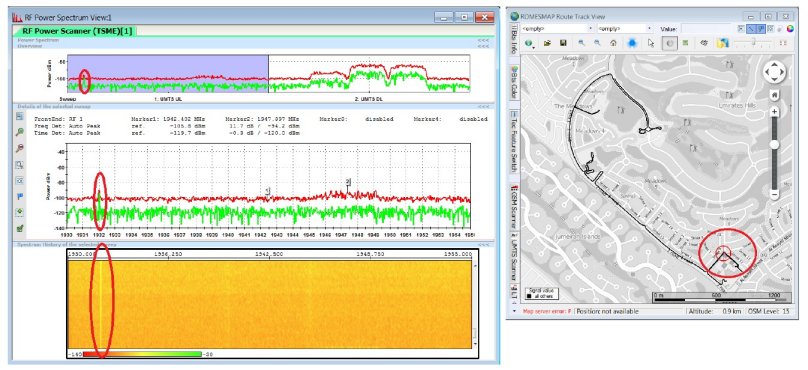Save map with the floppy disk icon
This screenshot has width=808, height=370.
[x=563, y=43]
